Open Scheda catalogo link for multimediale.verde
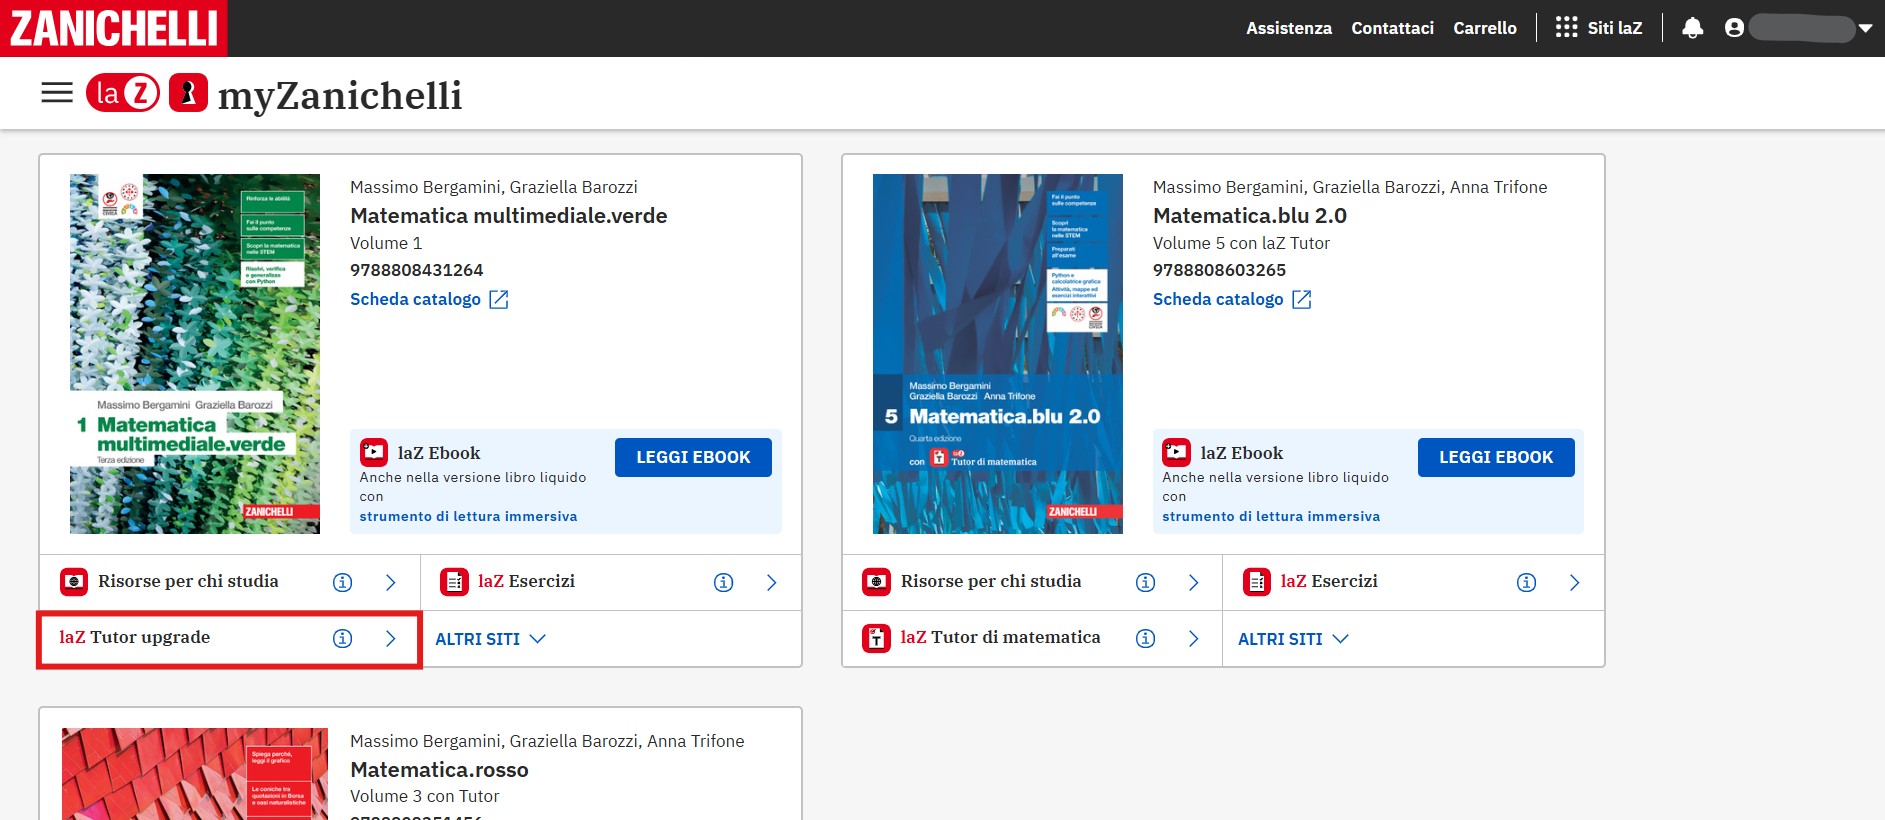 click(x=415, y=299)
